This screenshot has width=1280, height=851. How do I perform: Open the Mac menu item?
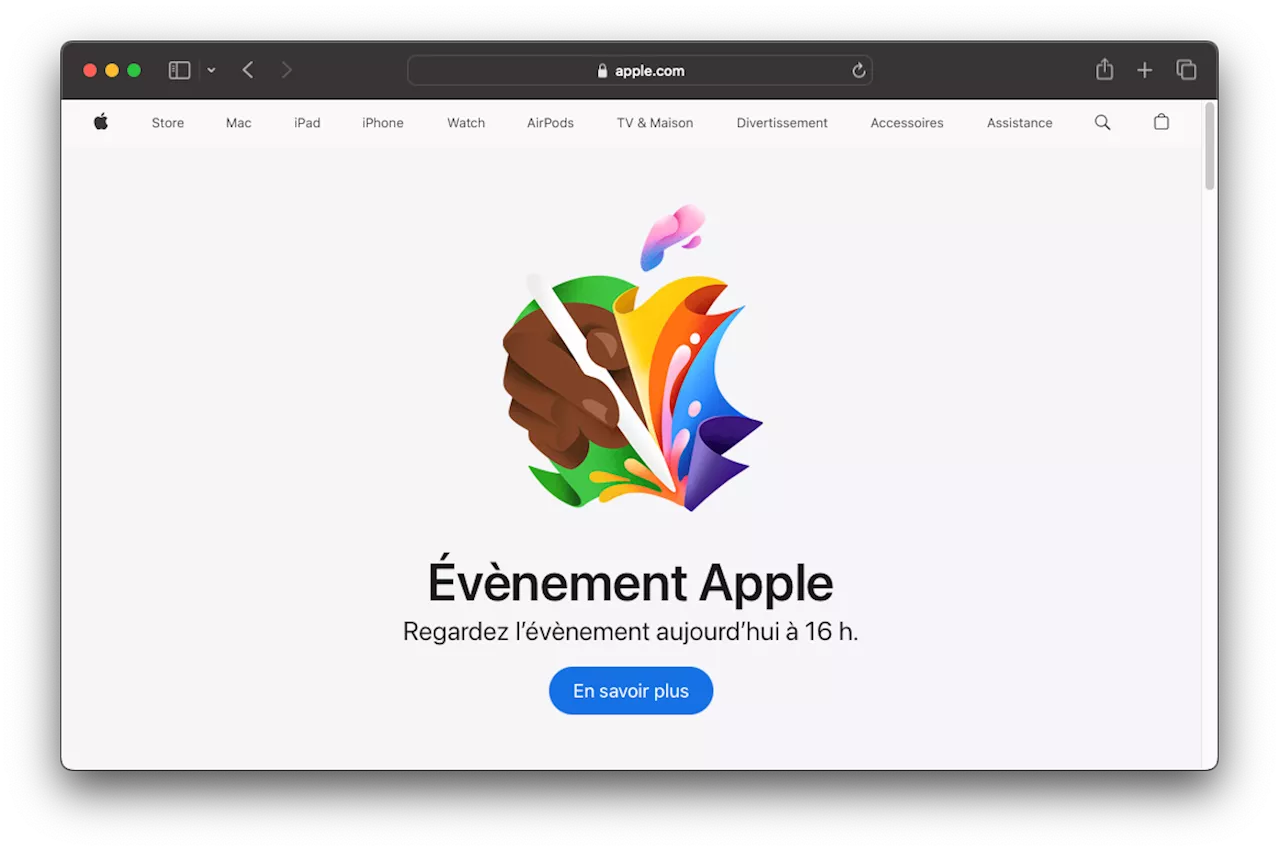click(x=239, y=123)
